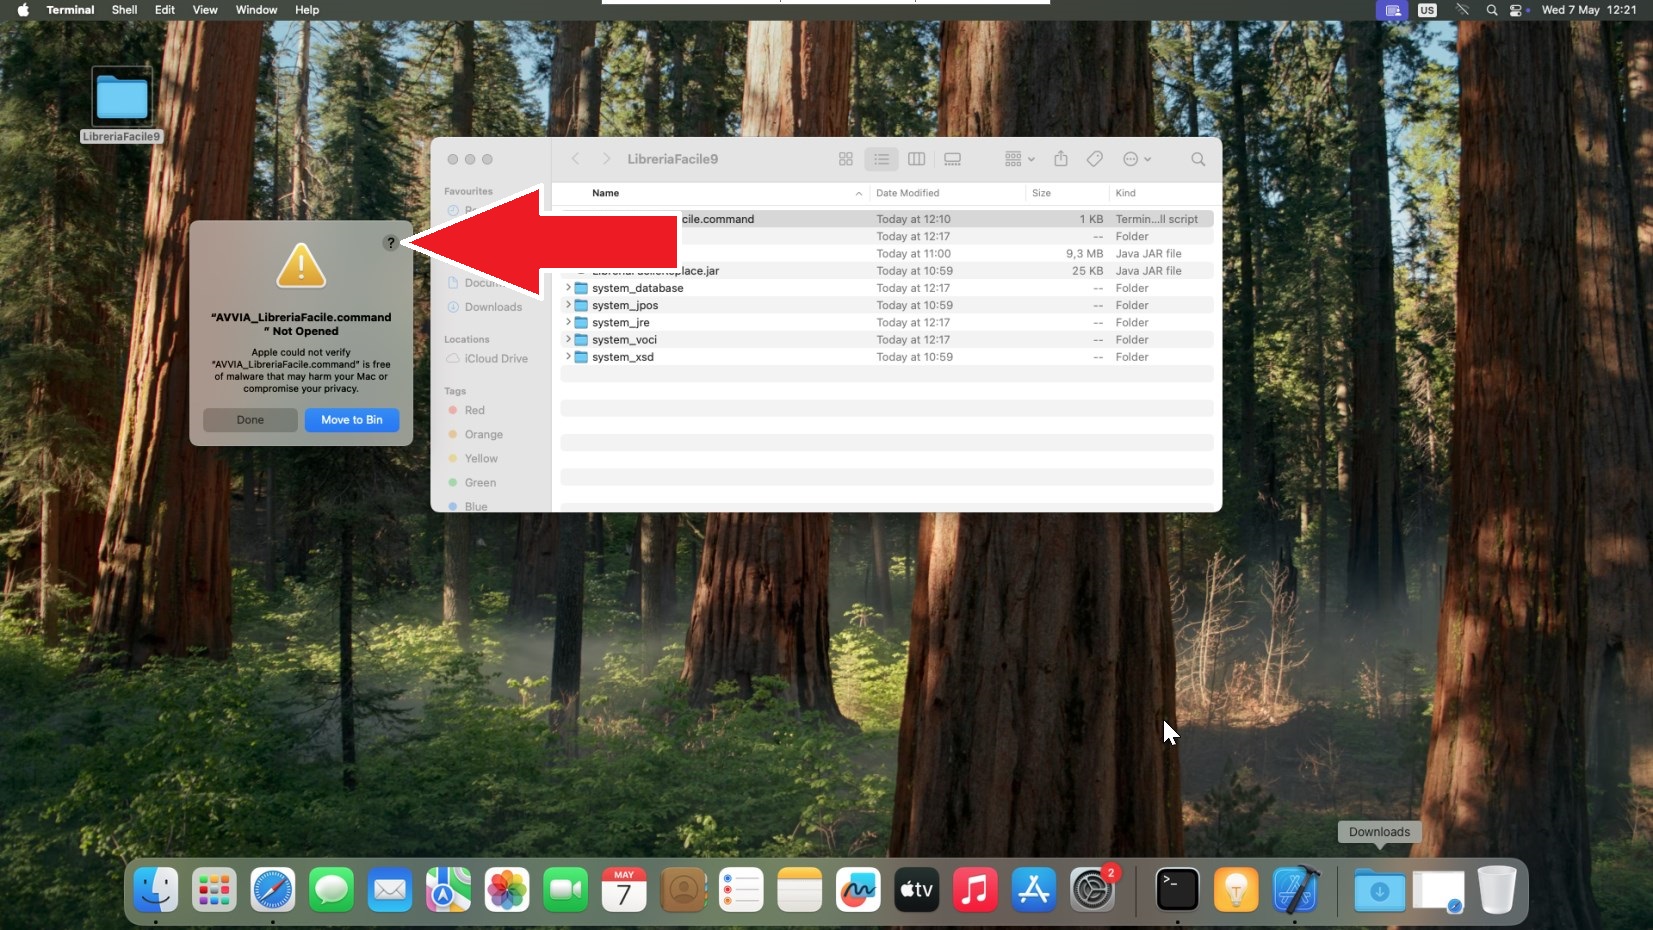Click the help question mark in alert
1653x930 pixels.
390,243
